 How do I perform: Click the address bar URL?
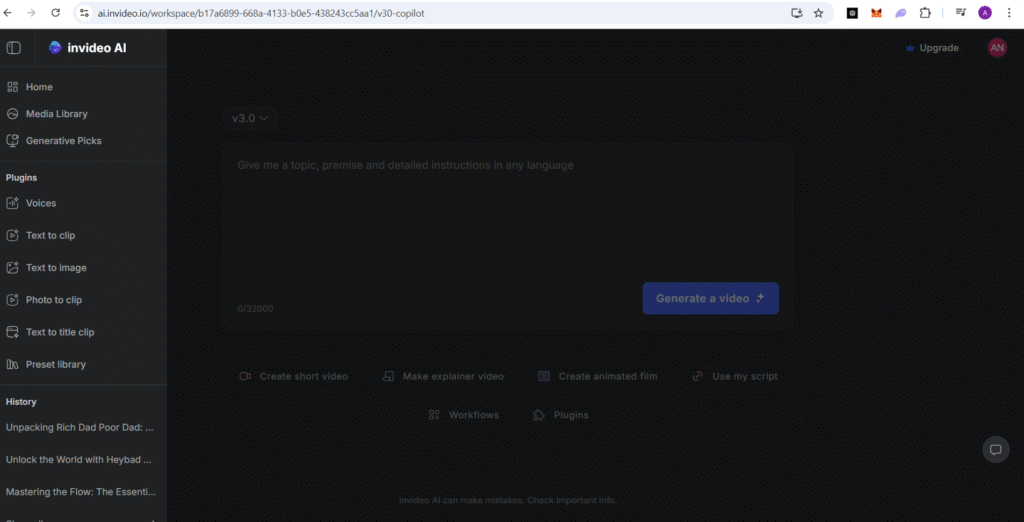pyautogui.click(x=261, y=13)
